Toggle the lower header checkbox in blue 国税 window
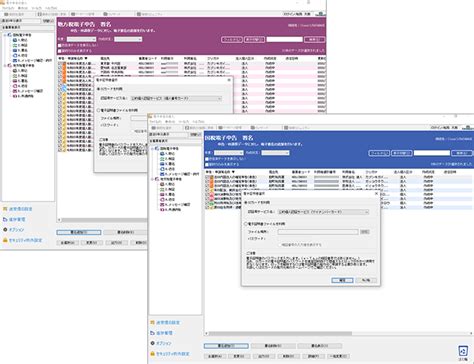 point(207,164)
